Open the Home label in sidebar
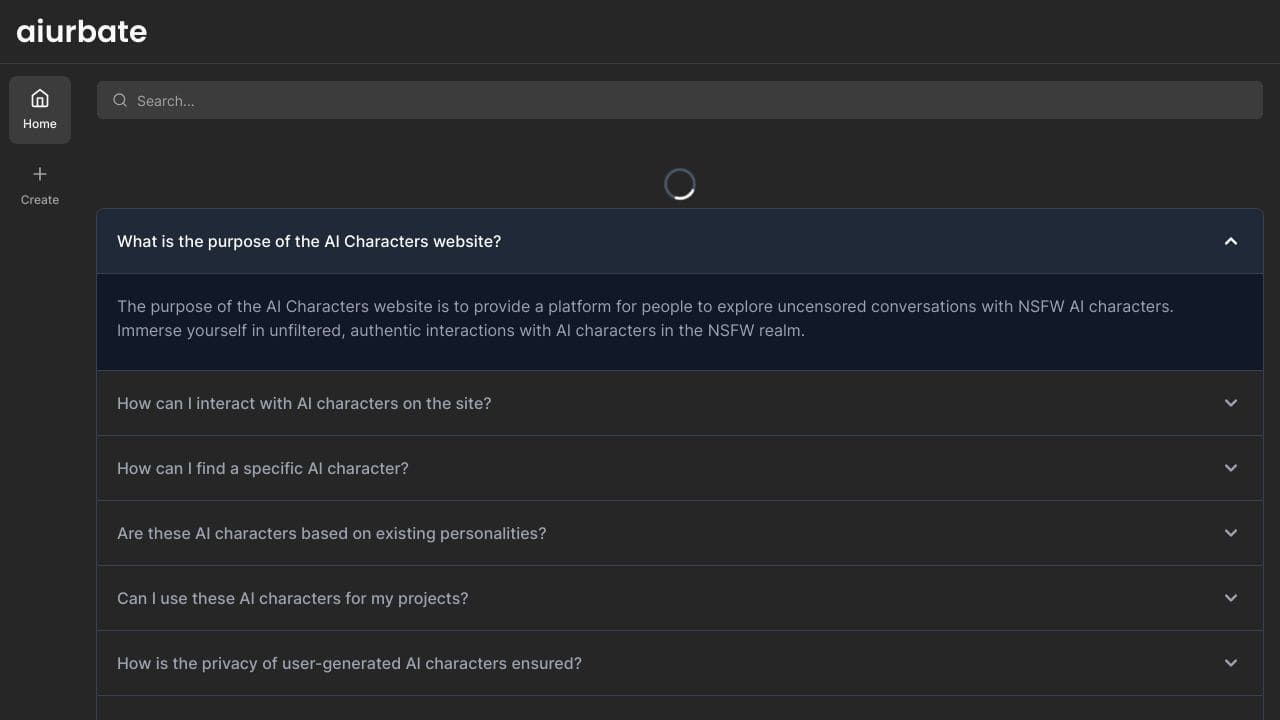 pos(40,124)
